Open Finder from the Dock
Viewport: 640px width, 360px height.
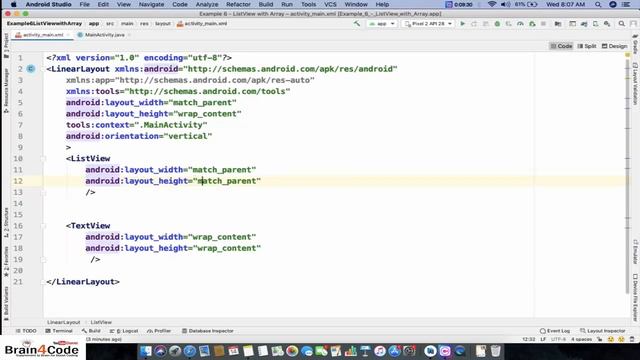146,351
